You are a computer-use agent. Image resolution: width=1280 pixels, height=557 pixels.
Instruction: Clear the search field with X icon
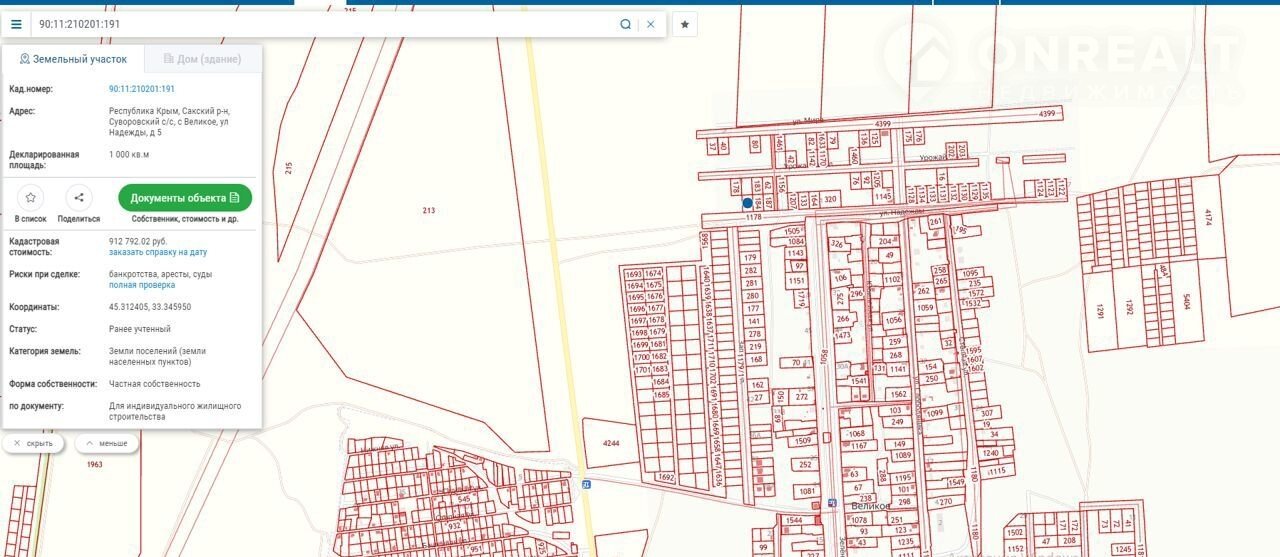click(x=651, y=24)
